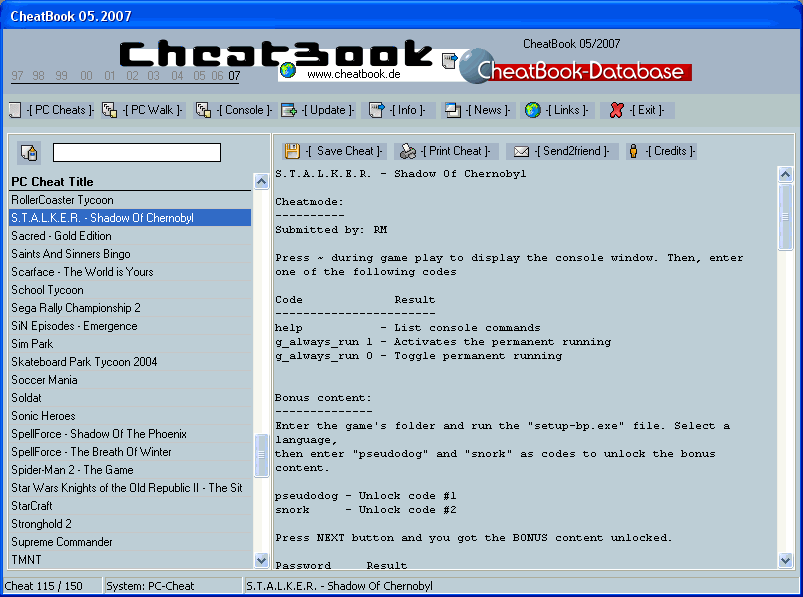Select S.T.A.L.K.E.R. - Shadow Of Chernobyl entry
The image size is (803, 597).
[x=130, y=218]
